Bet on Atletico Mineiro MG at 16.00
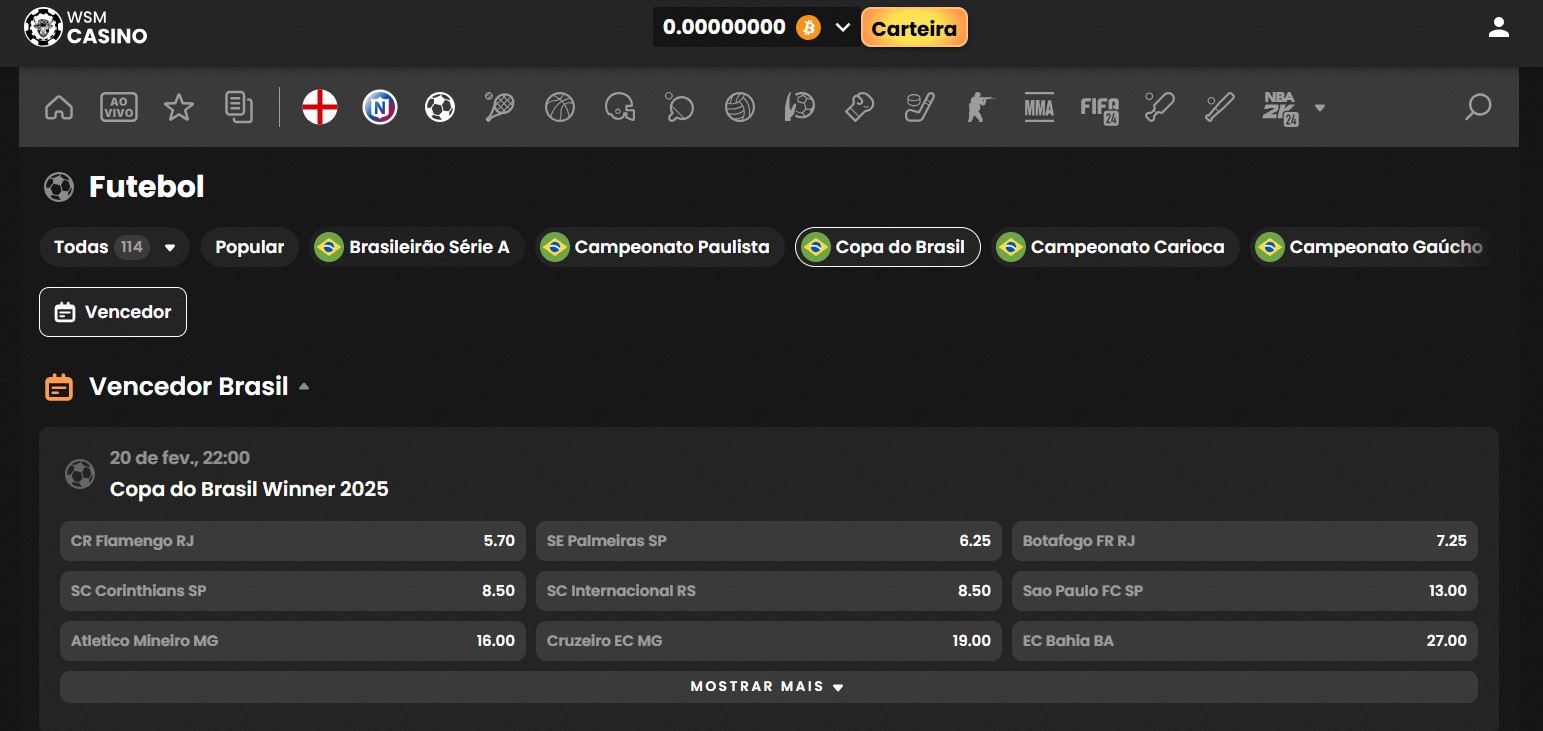The image size is (1543, 731). click(x=293, y=641)
